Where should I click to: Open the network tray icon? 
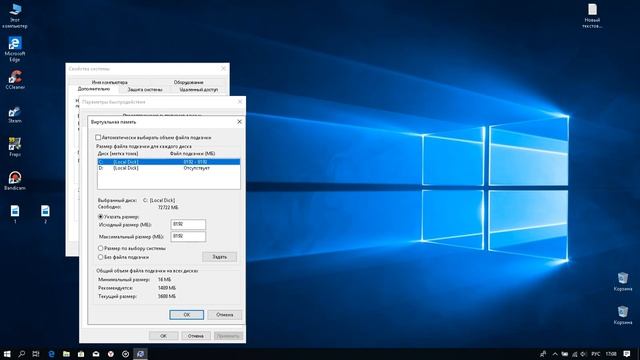[x=575, y=354]
